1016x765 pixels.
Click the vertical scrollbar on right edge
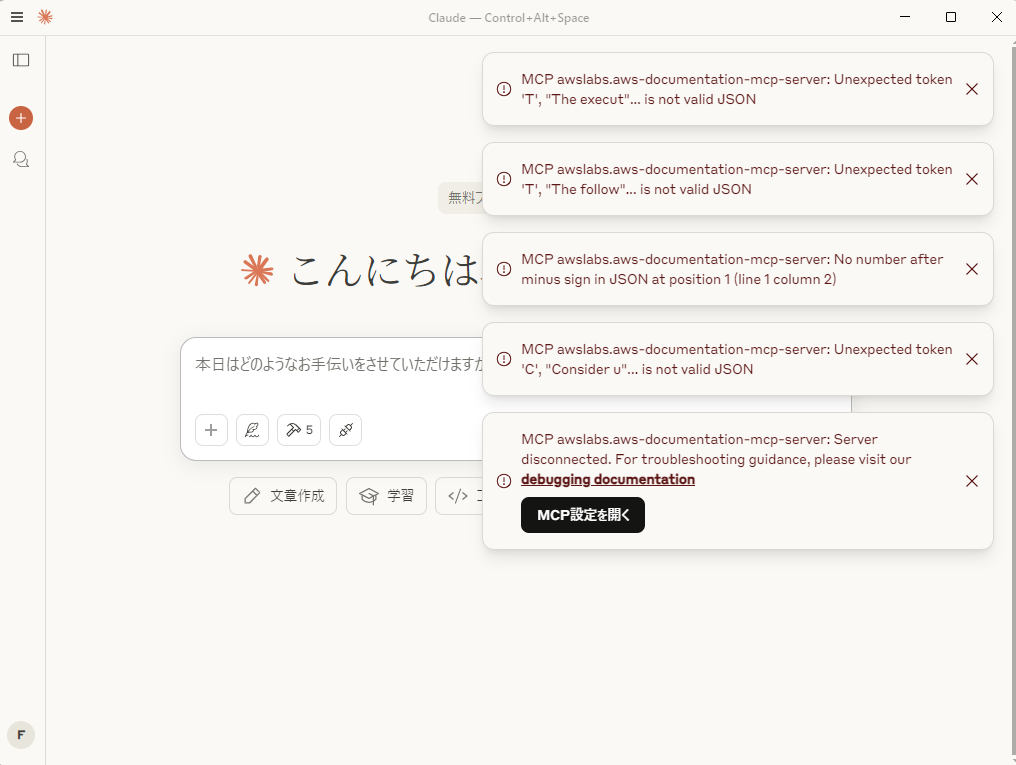[1011, 400]
